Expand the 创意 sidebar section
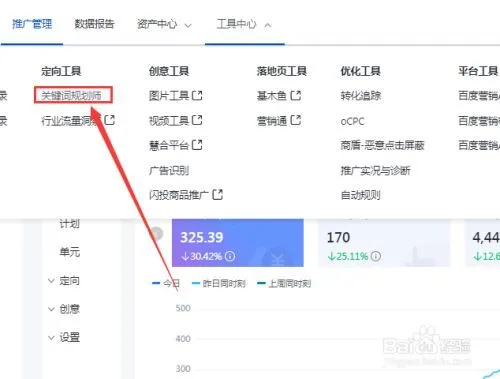The width and height of the screenshot is (500, 379). point(64,309)
